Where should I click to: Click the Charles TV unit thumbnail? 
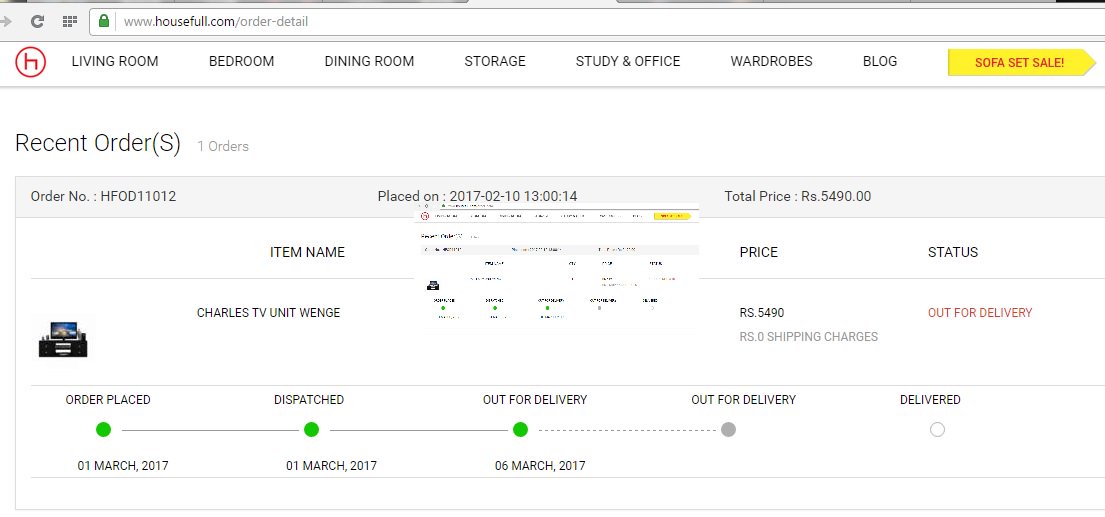[63, 340]
